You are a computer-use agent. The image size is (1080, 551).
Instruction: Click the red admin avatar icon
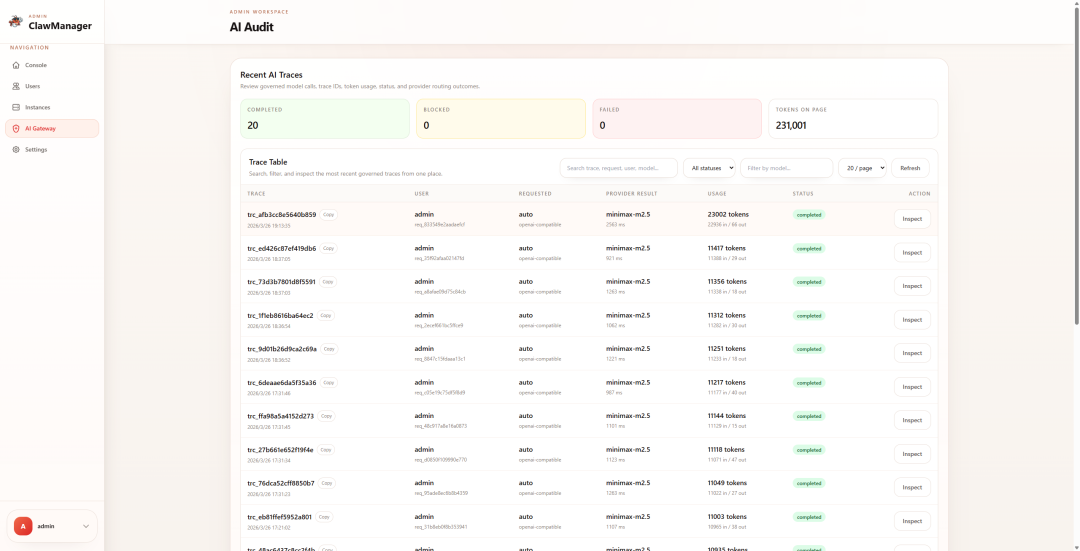(23, 526)
